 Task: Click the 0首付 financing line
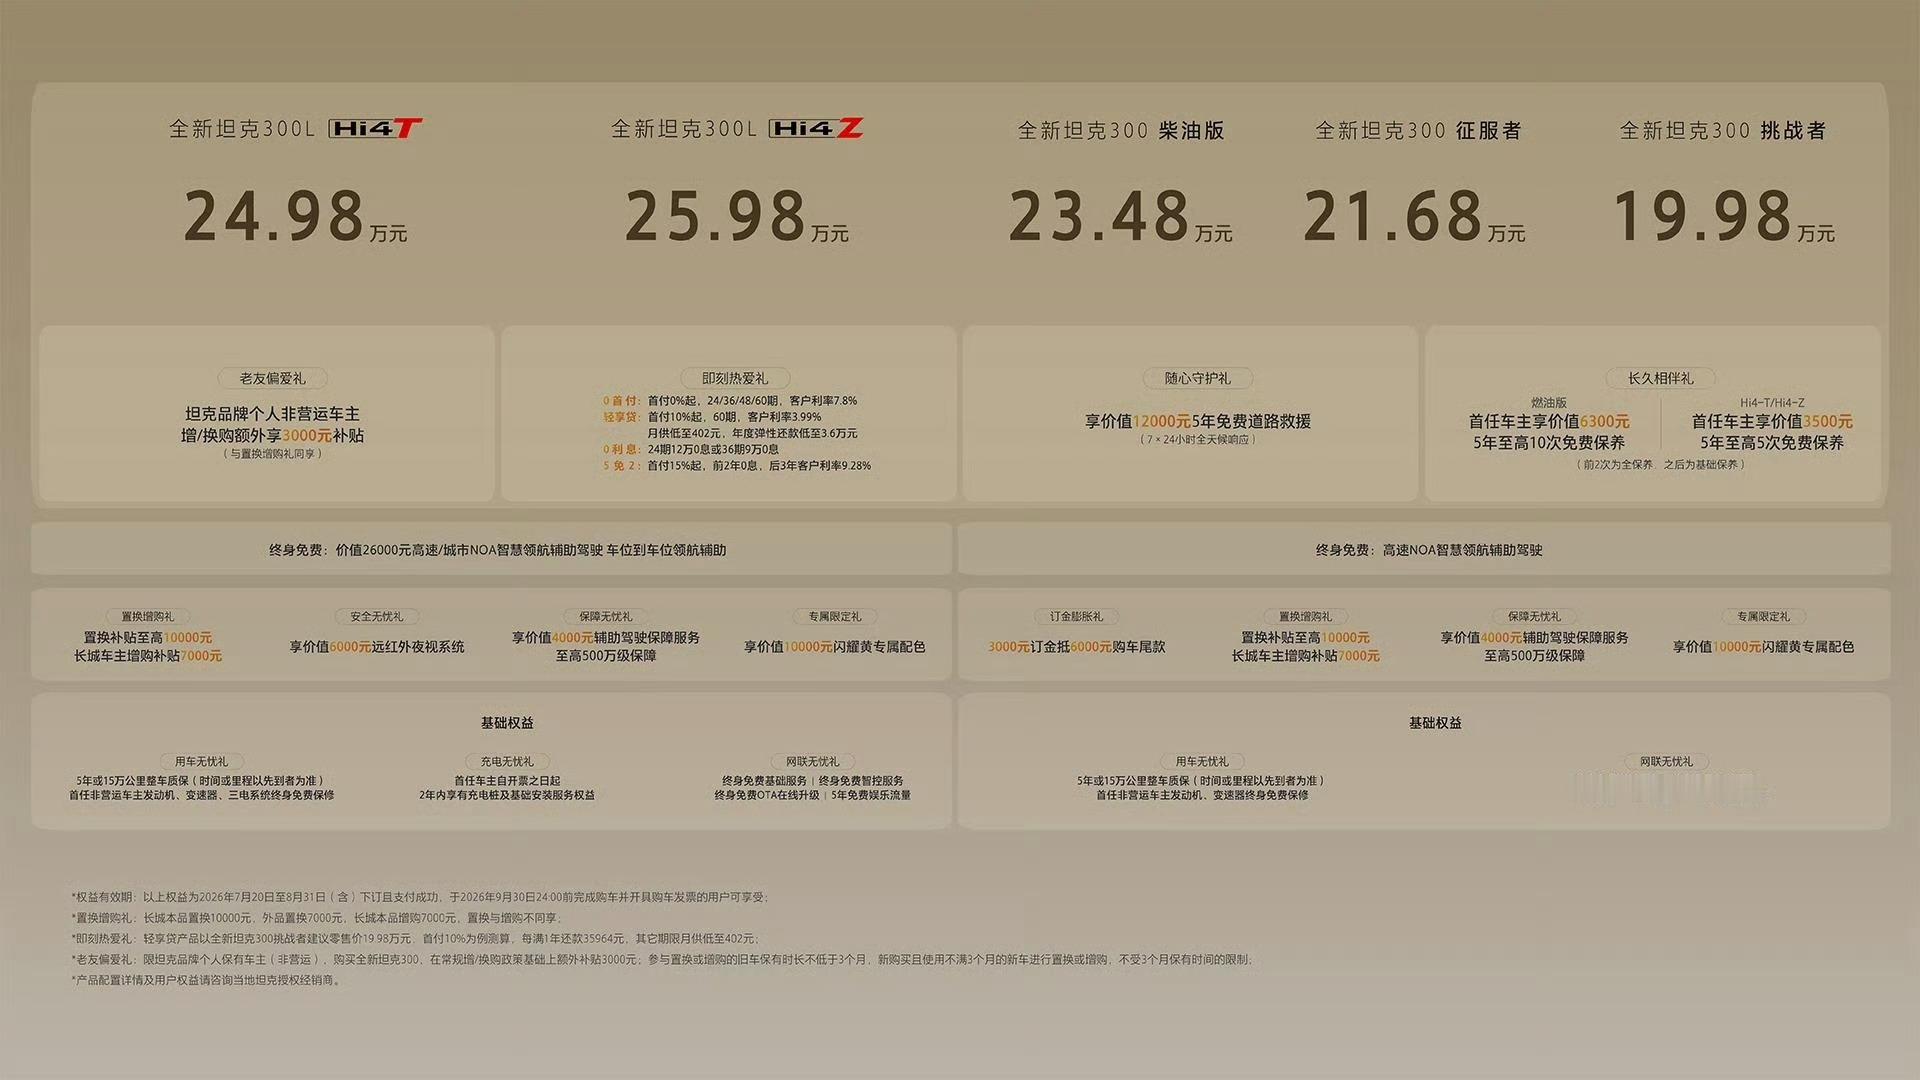pos(730,401)
